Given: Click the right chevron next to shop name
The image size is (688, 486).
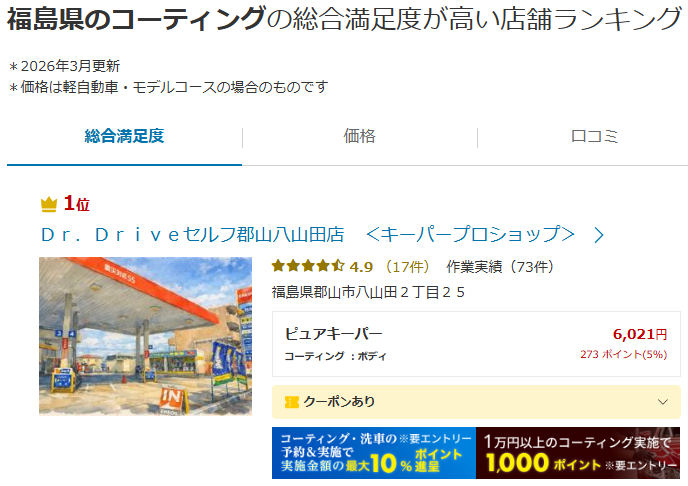Looking at the screenshot, I should coord(599,236).
